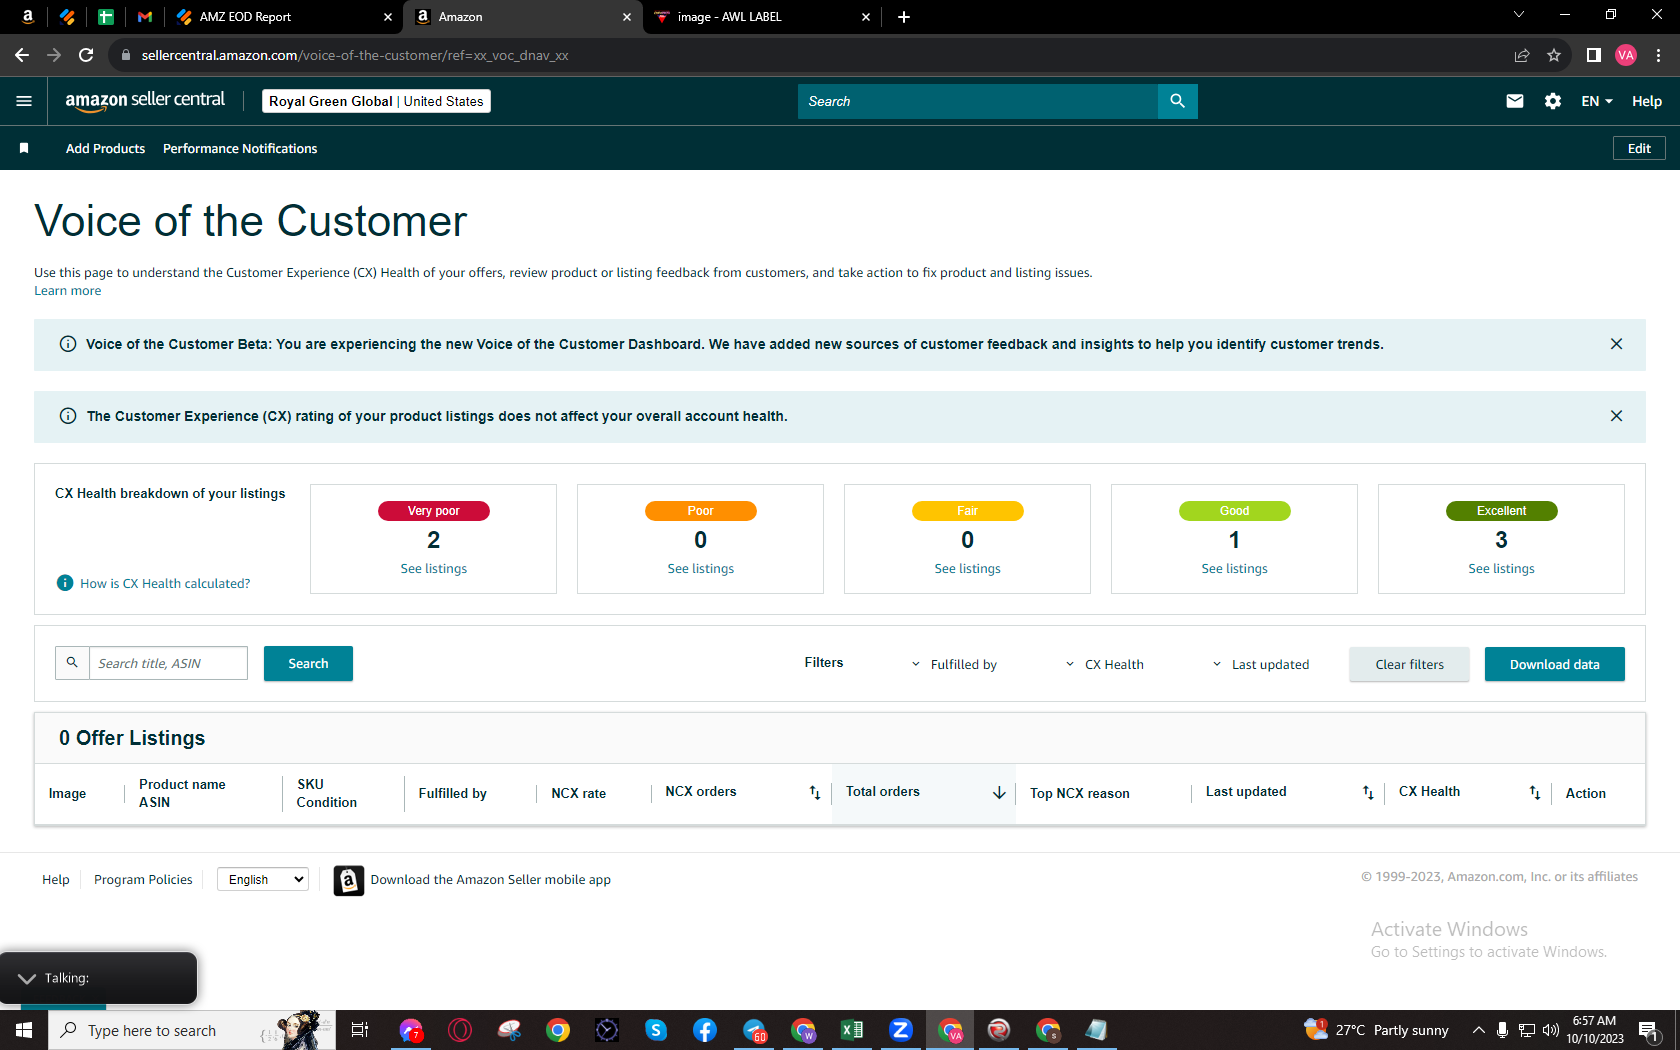Expand the Talking panel chevron
Viewport: 1680px width, 1050px height.
(x=27, y=978)
